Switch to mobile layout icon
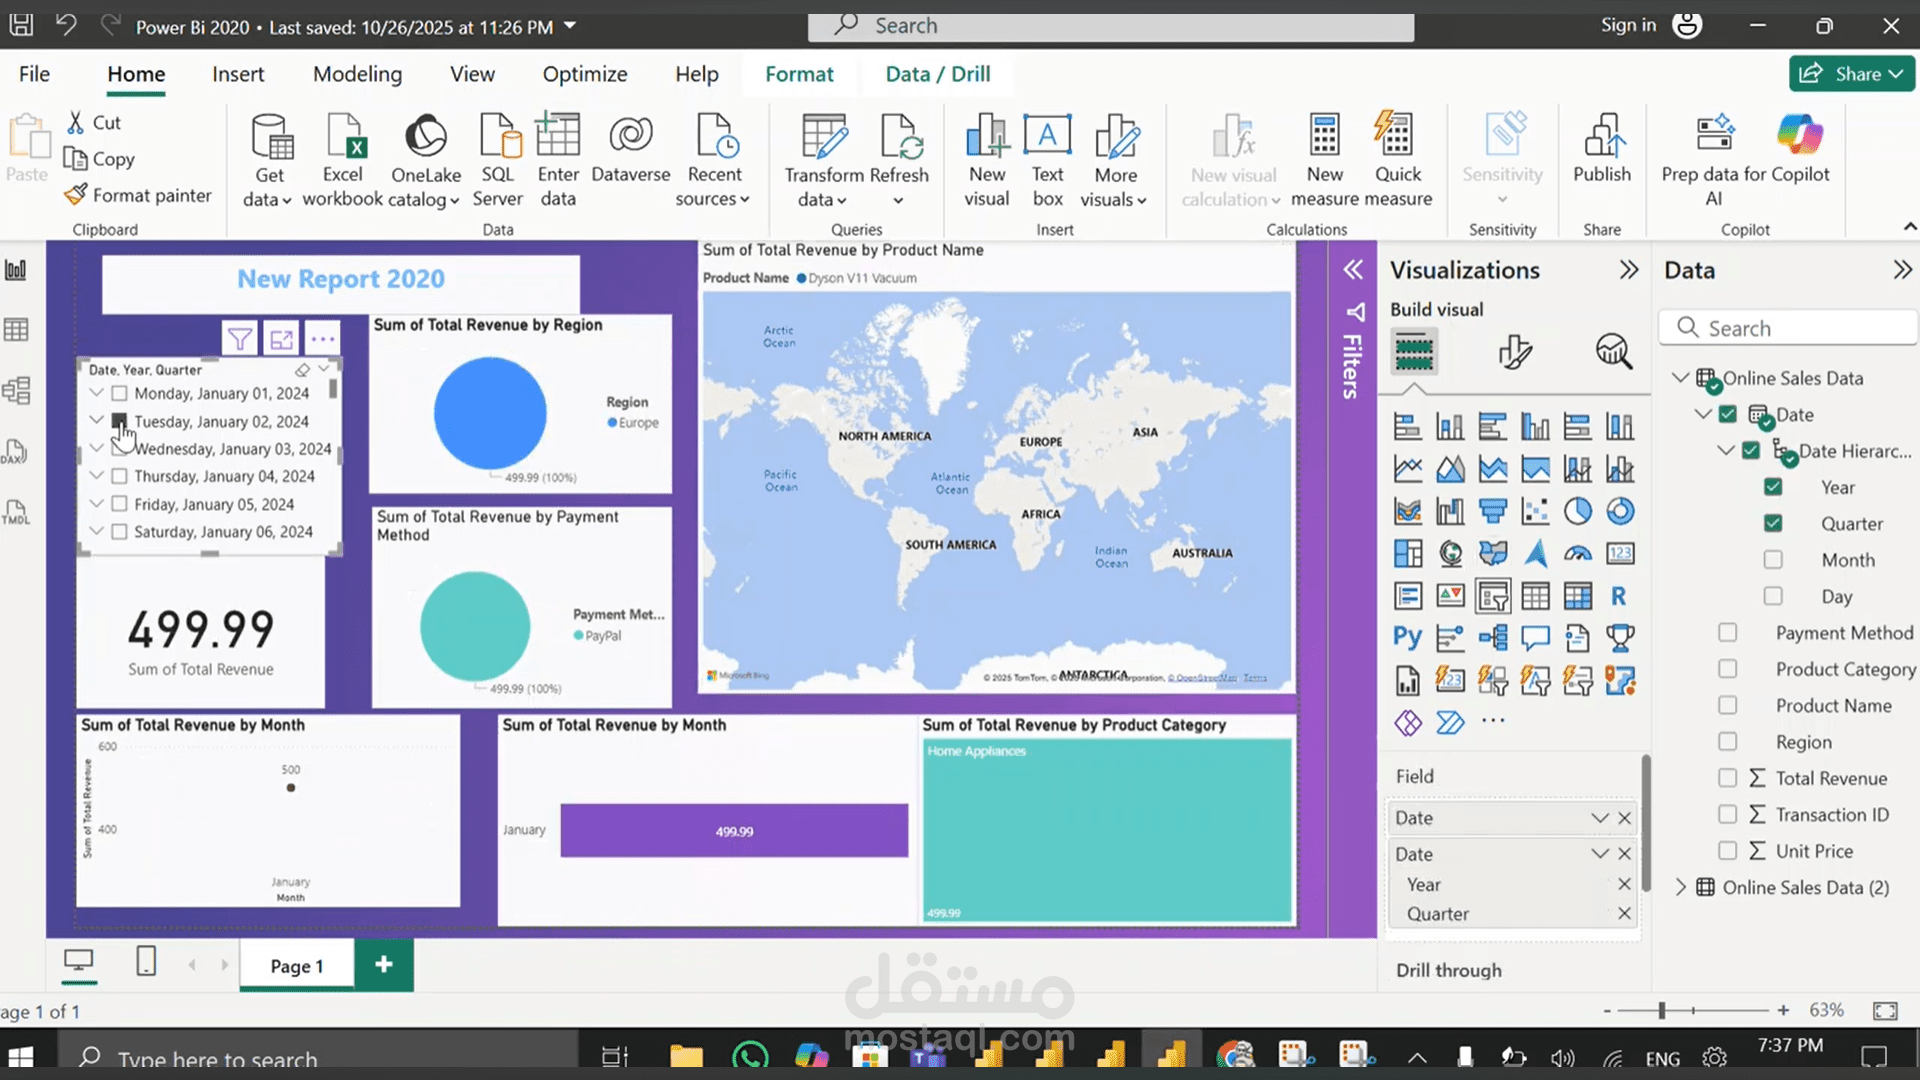 [146, 962]
